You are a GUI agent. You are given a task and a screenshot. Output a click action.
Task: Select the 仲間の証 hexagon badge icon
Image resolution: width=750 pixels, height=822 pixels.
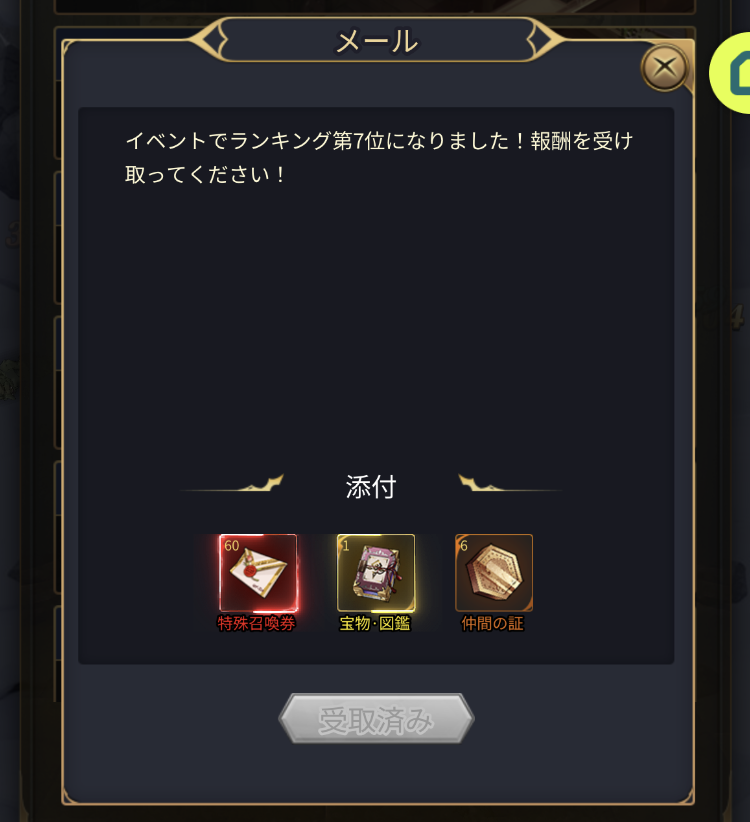click(x=494, y=573)
